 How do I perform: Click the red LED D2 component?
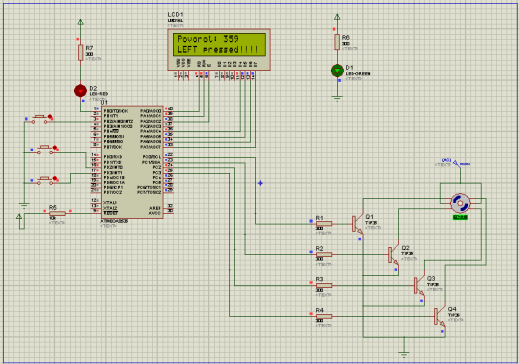80,91
